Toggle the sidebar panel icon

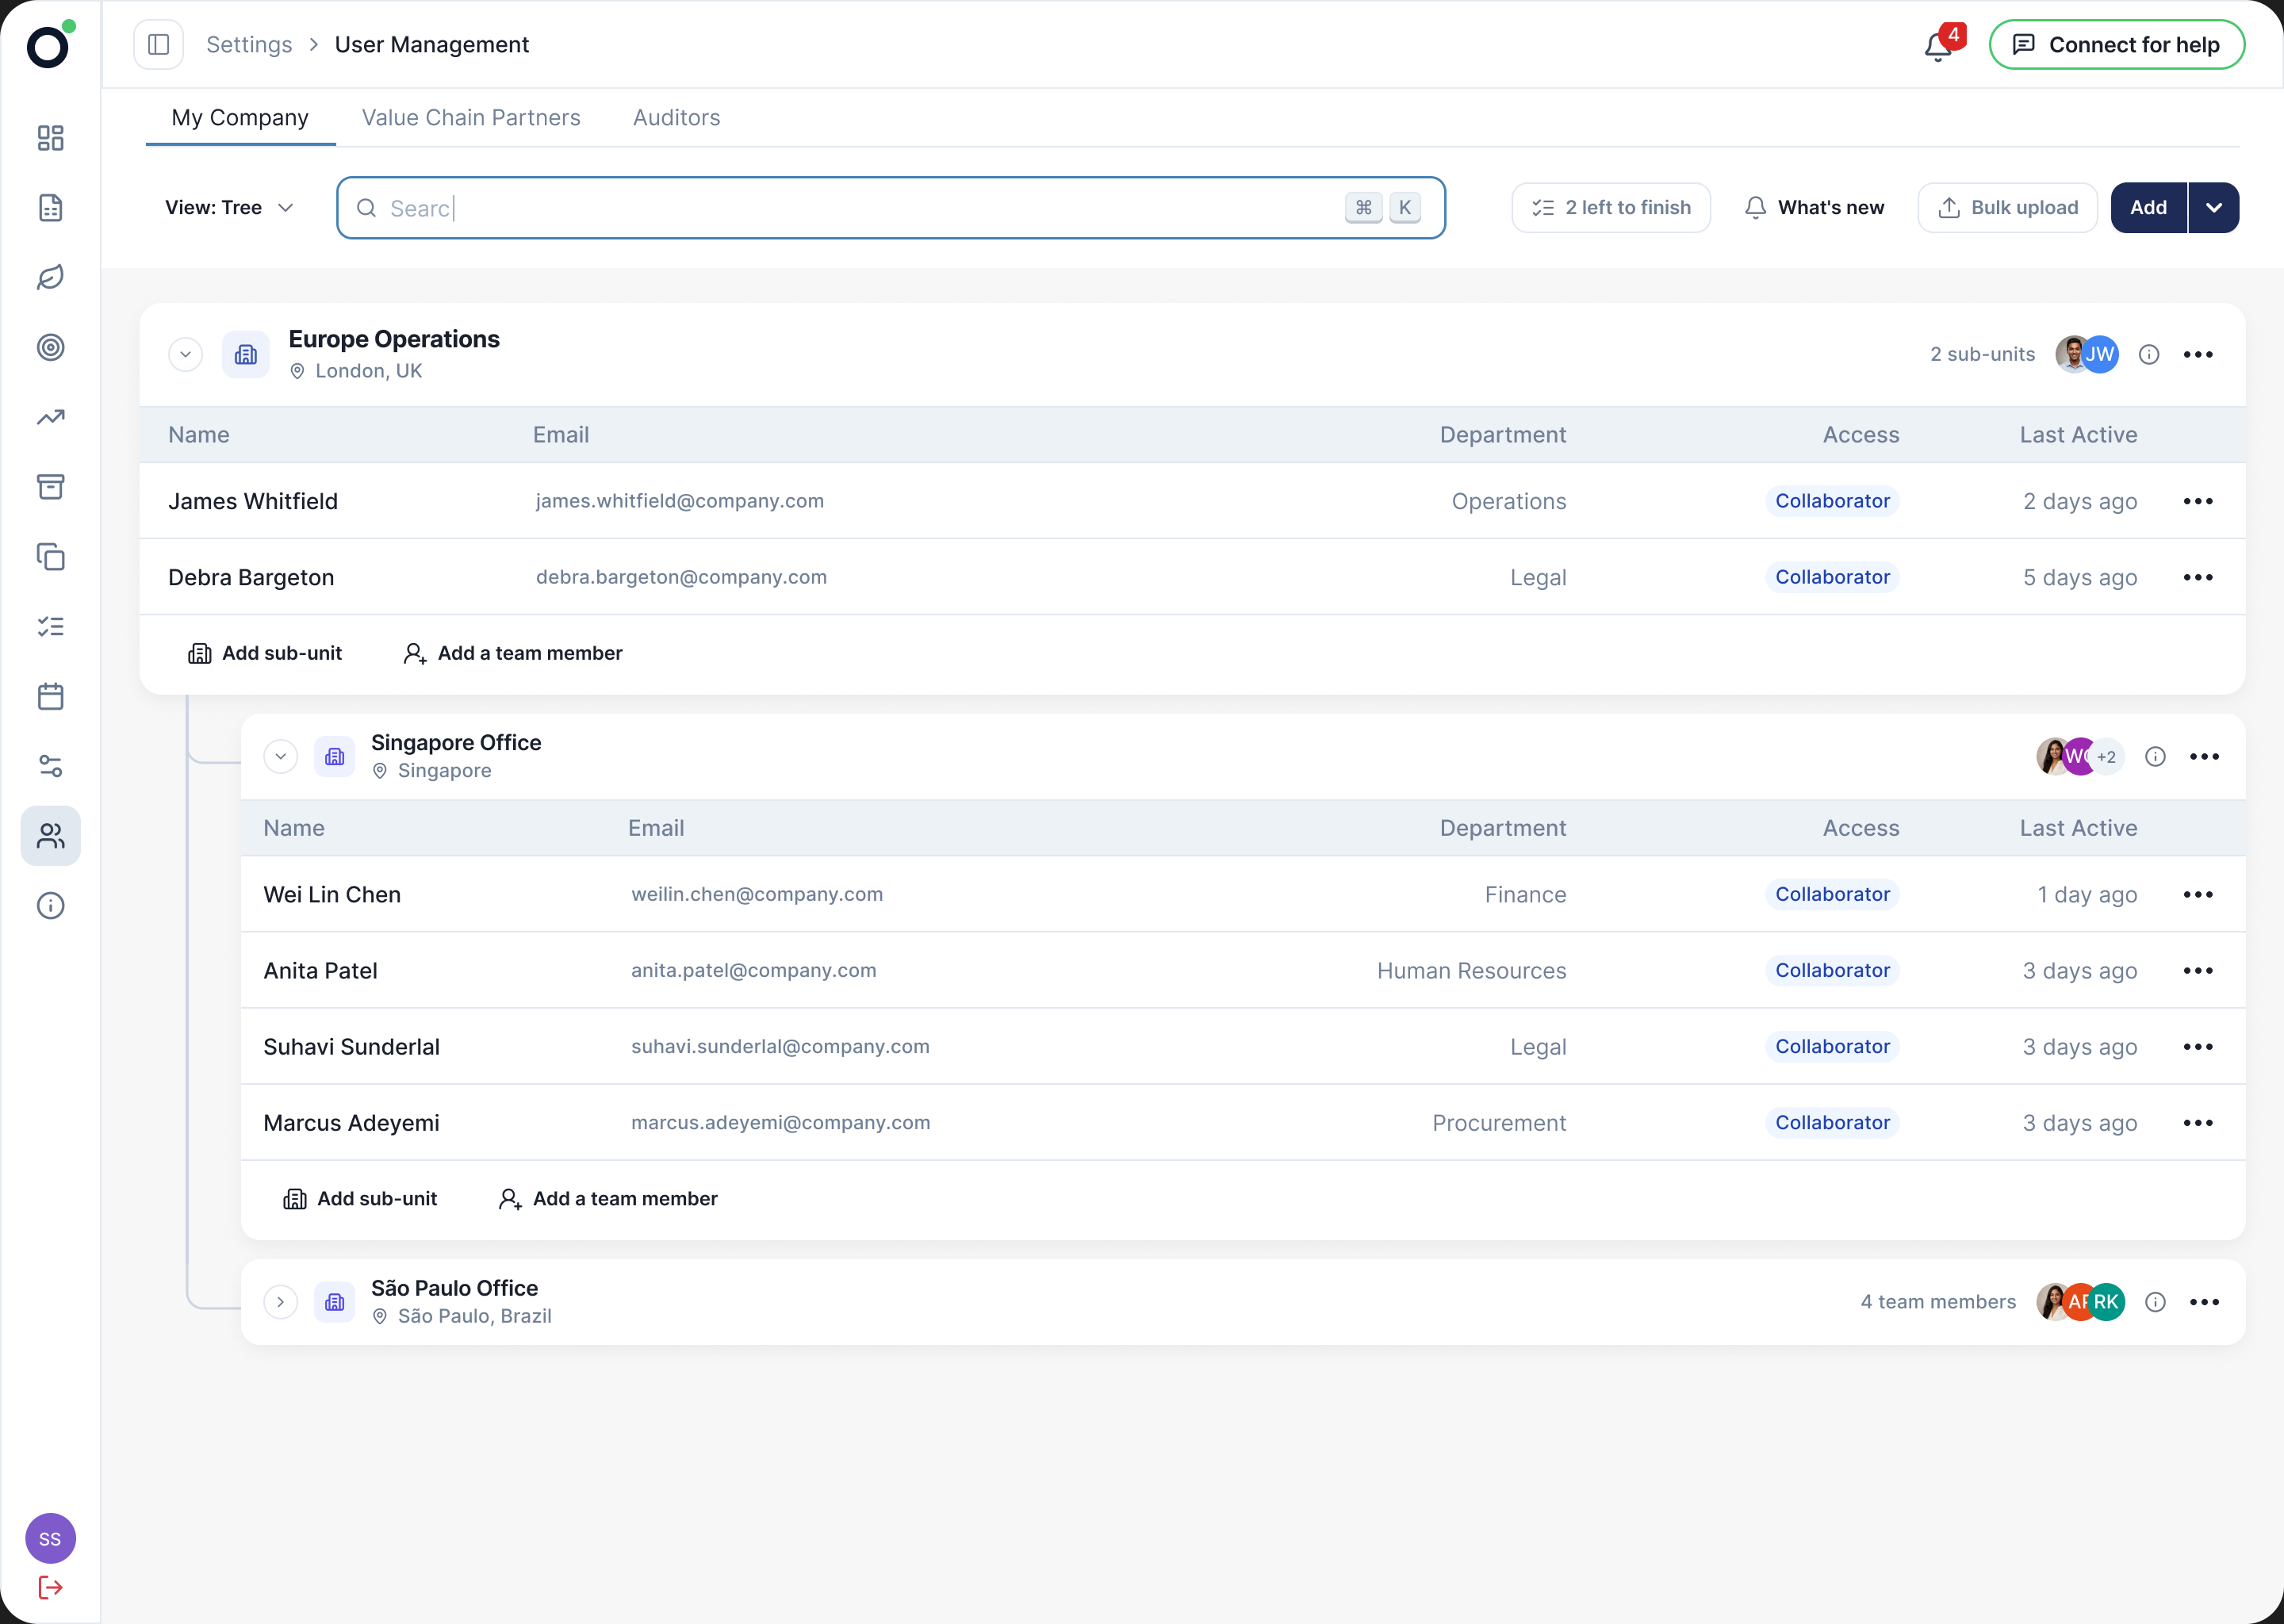(159, 45)
